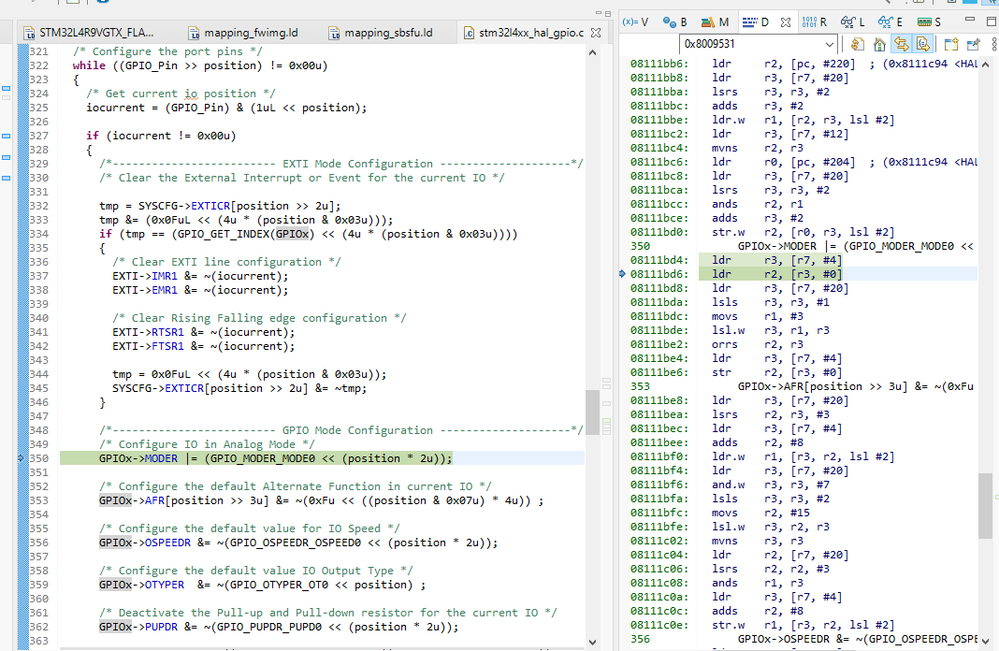999x651 pixels.
Task: Click the current instruction arrow at 08111bd6
Action: point(622,274)
